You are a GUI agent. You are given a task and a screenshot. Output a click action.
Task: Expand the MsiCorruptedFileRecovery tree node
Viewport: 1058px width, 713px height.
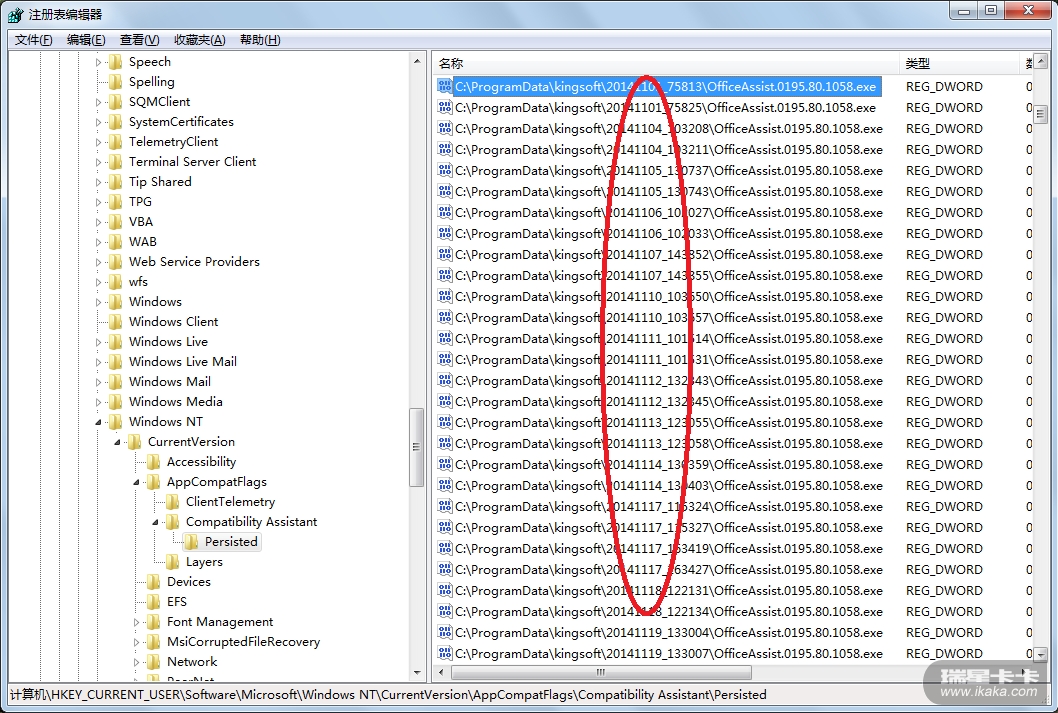(x=136, y=642)
